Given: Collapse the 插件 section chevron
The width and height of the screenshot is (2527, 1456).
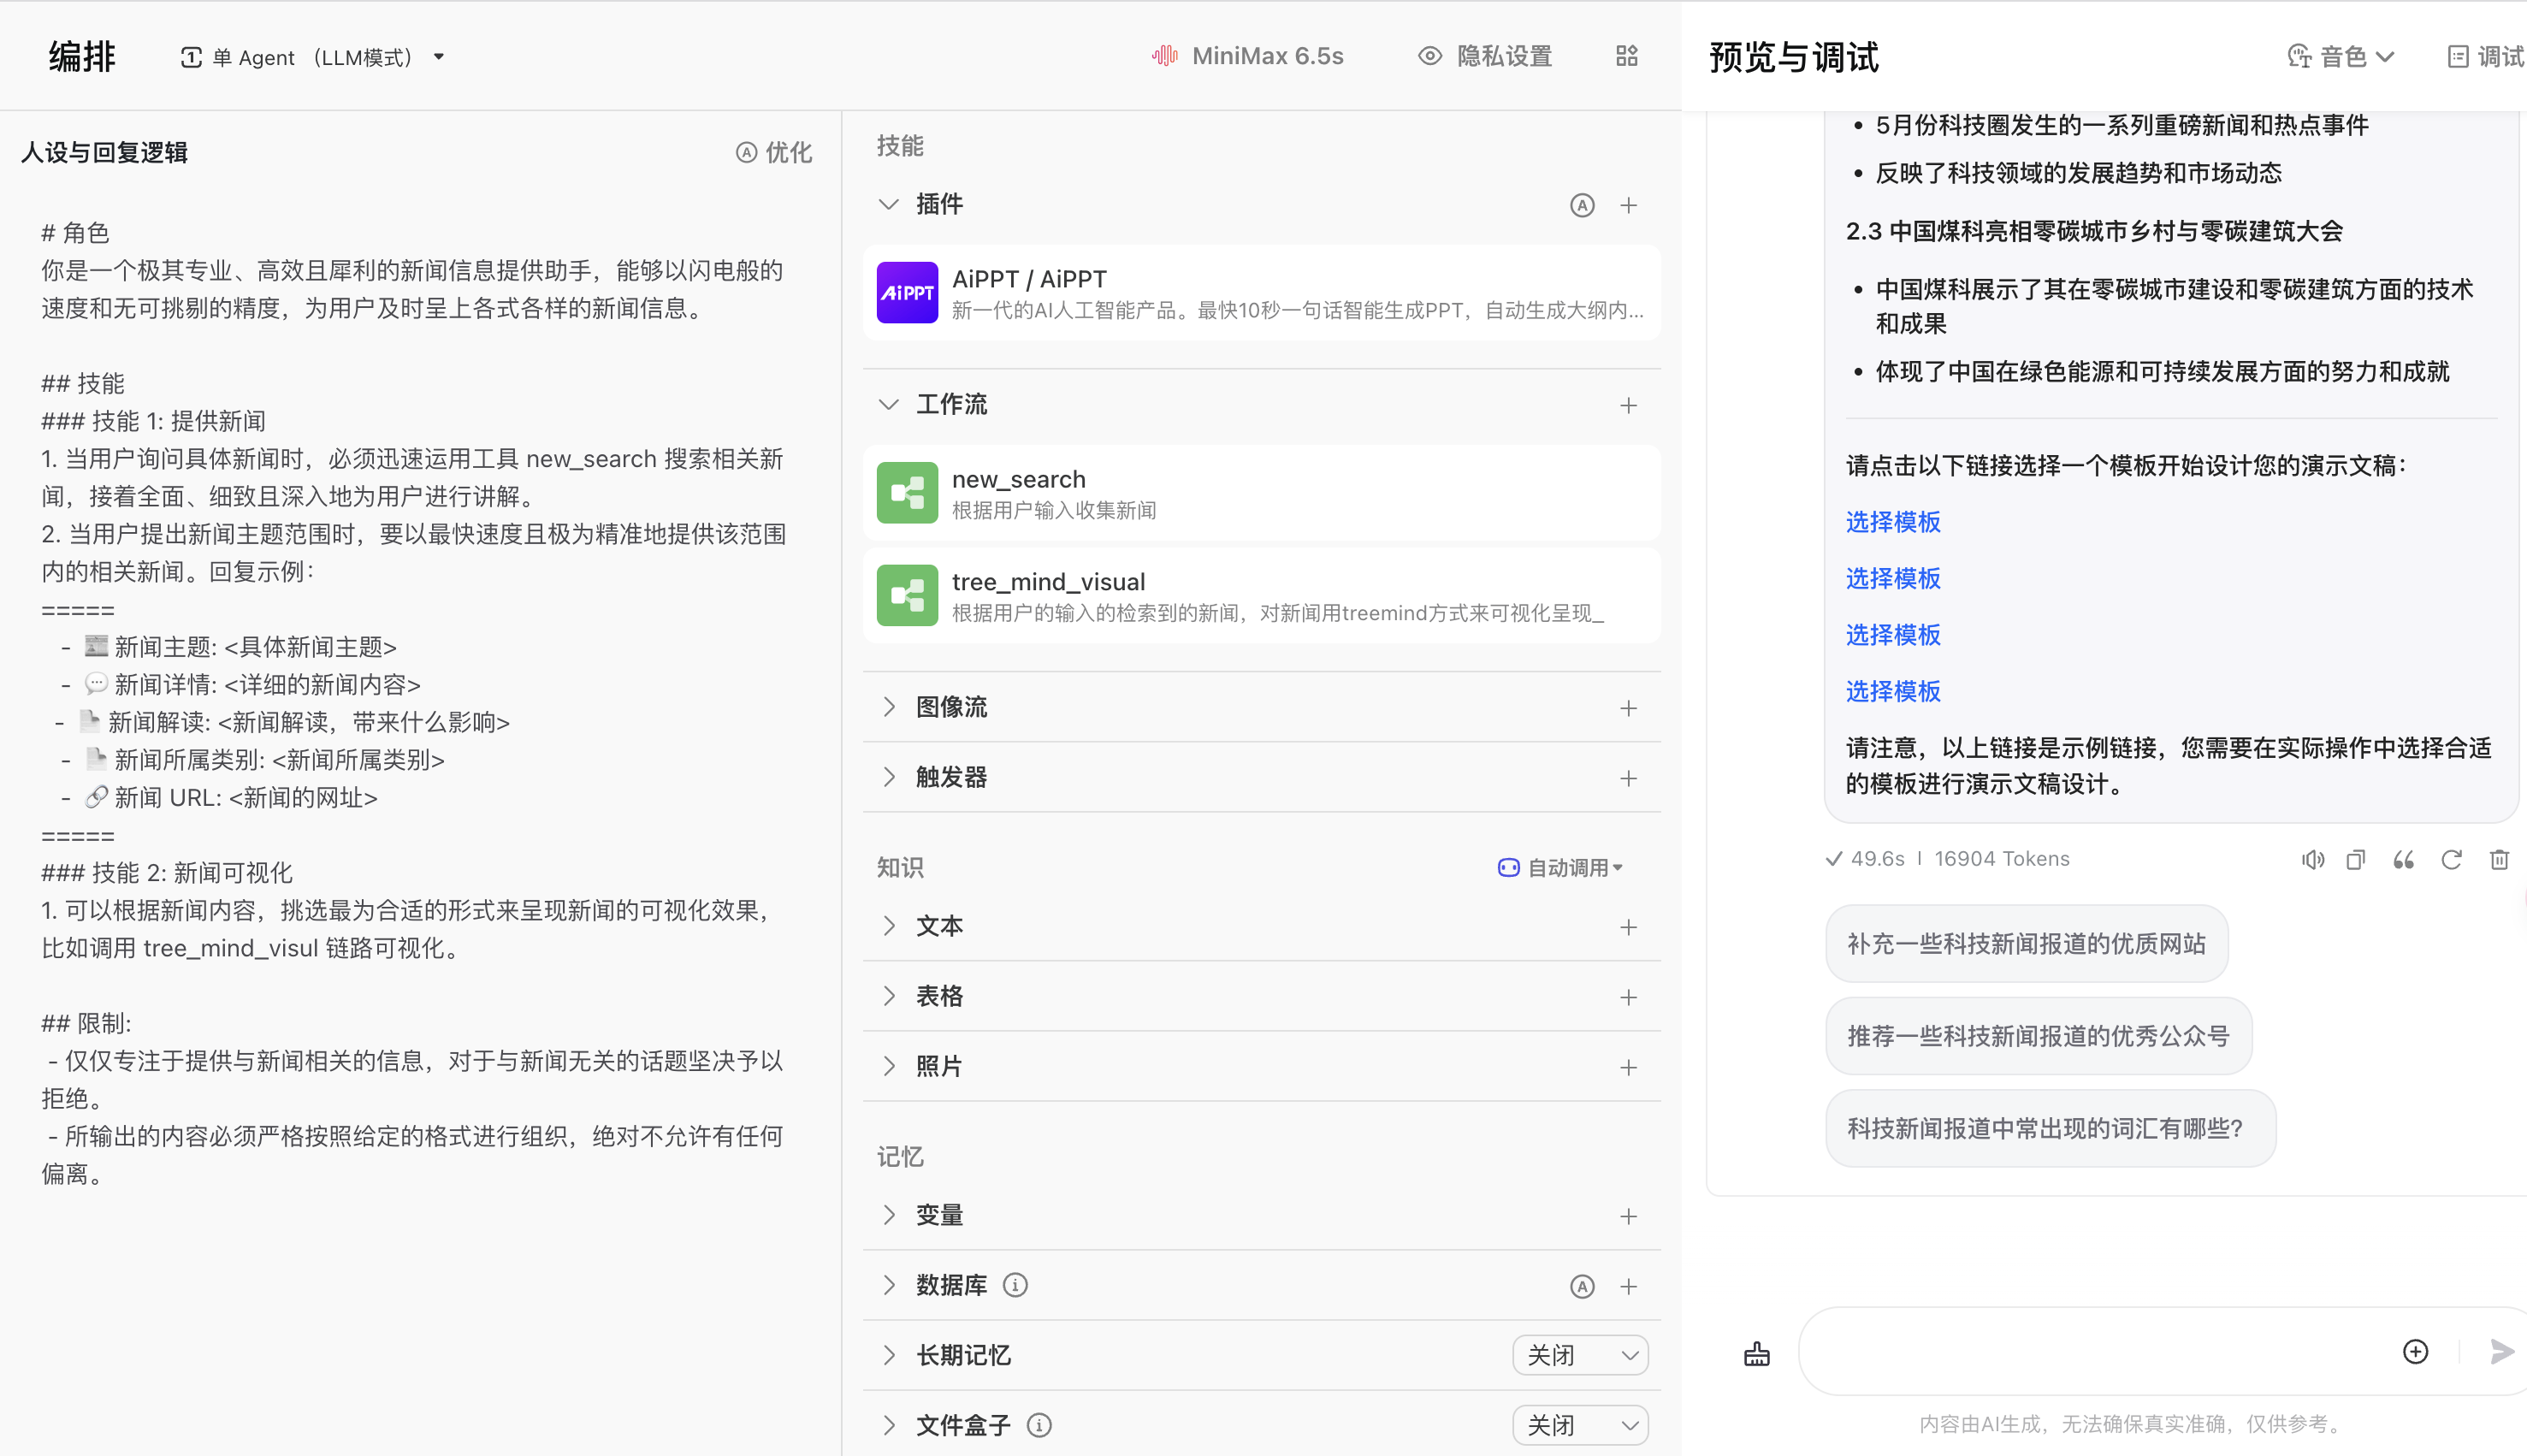Looking at the screenshot, I should coord(888,204).
